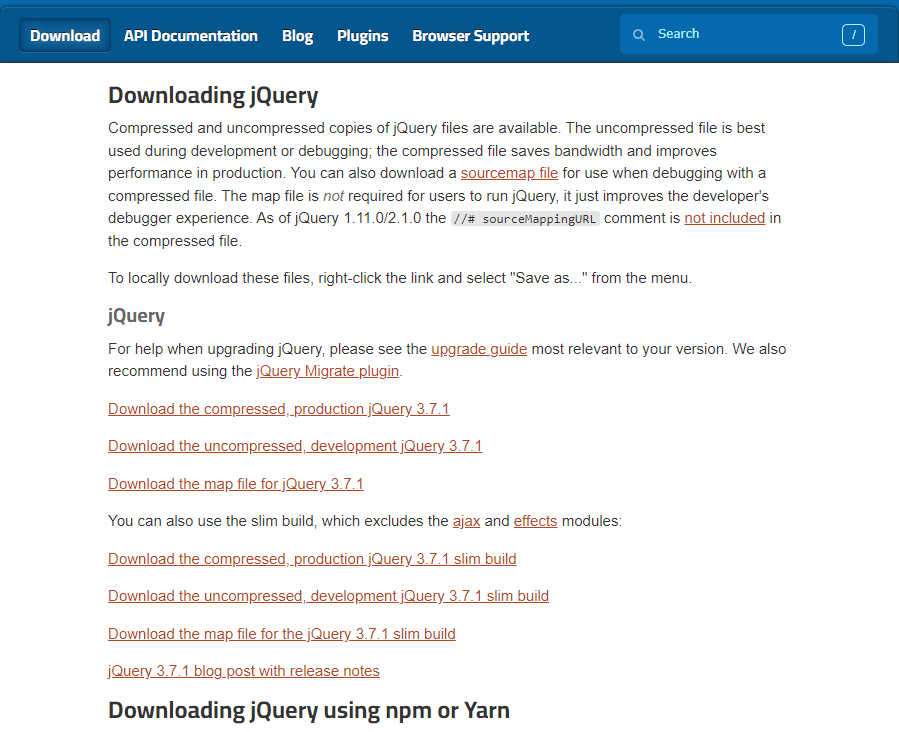Download the map file for jQuery 3.7.1
This screenshot has height=732, width=899.
point(236,484)
